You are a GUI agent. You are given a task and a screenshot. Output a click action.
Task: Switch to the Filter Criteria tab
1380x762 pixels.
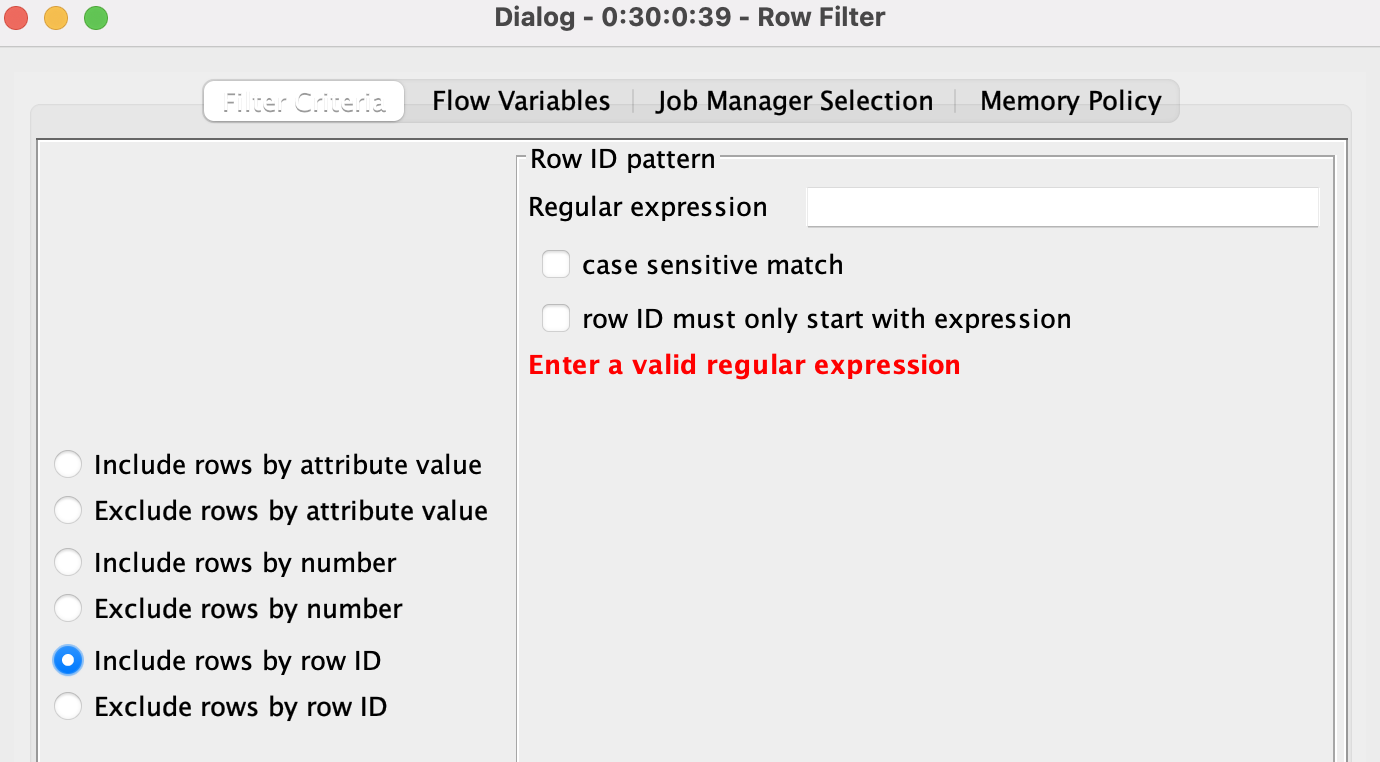(304, 101)
